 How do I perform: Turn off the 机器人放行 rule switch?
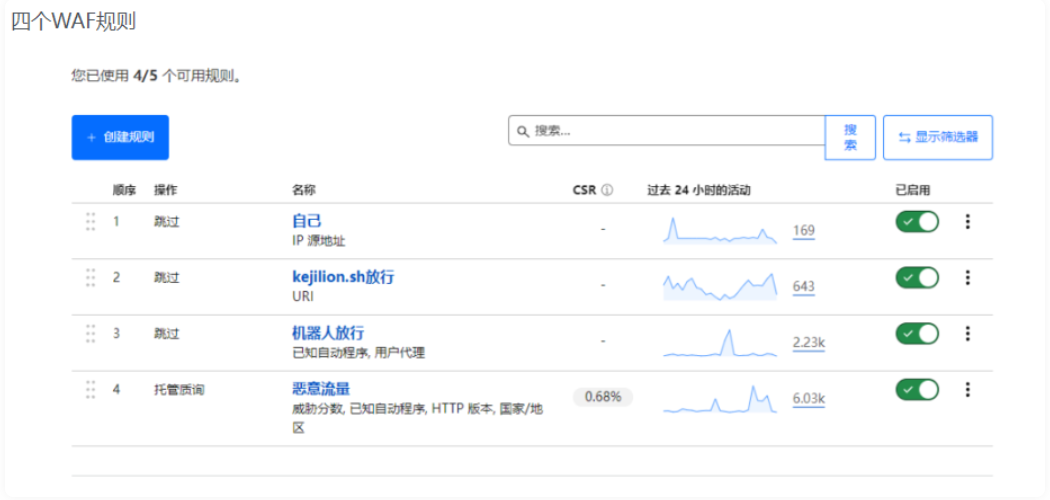(917, 333)
